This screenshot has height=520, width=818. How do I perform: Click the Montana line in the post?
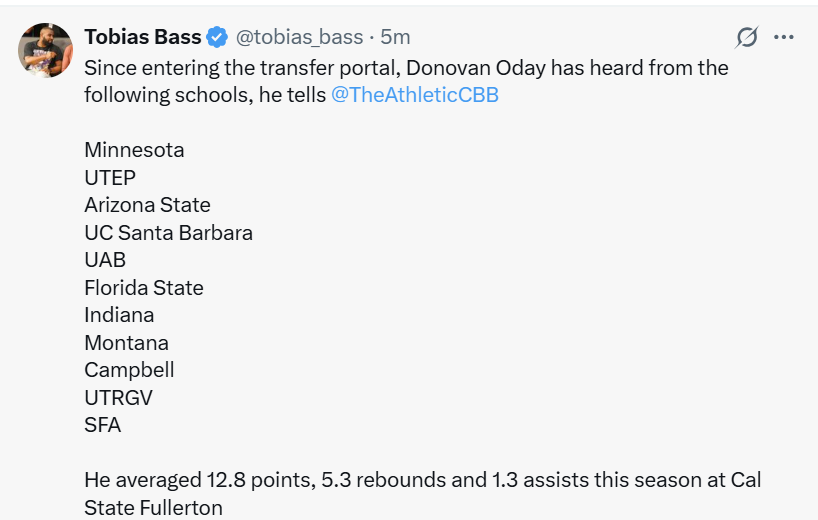click(126, 342)
